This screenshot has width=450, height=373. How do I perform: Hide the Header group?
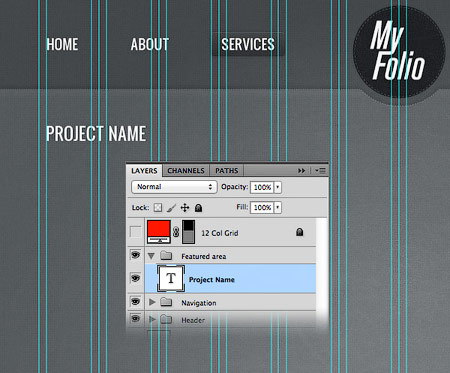tap(135, 319)
